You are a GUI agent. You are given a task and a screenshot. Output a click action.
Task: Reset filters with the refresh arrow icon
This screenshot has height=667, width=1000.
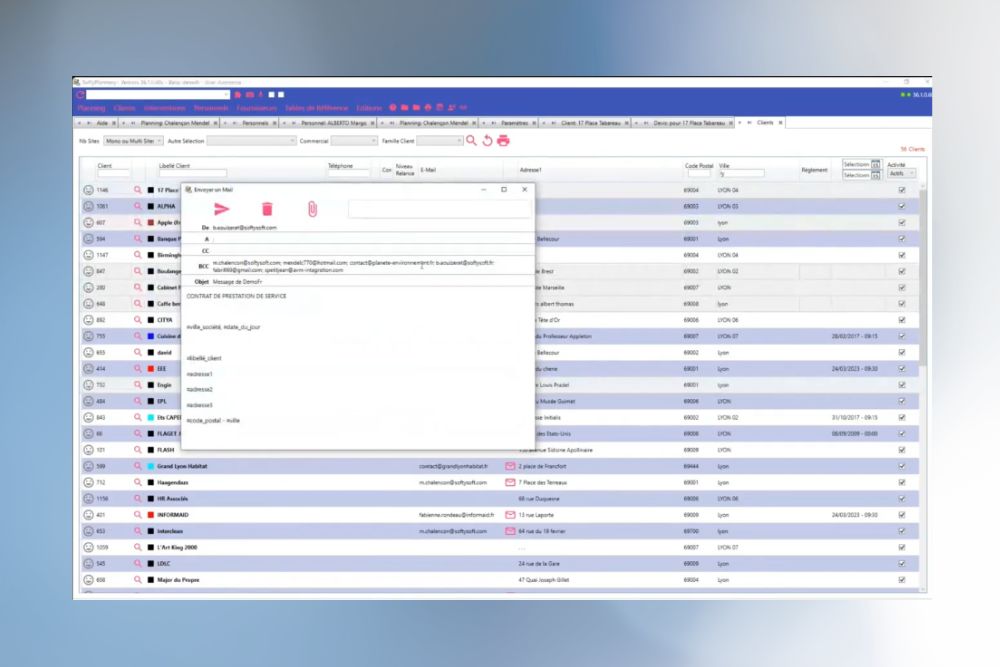point(487,141)
